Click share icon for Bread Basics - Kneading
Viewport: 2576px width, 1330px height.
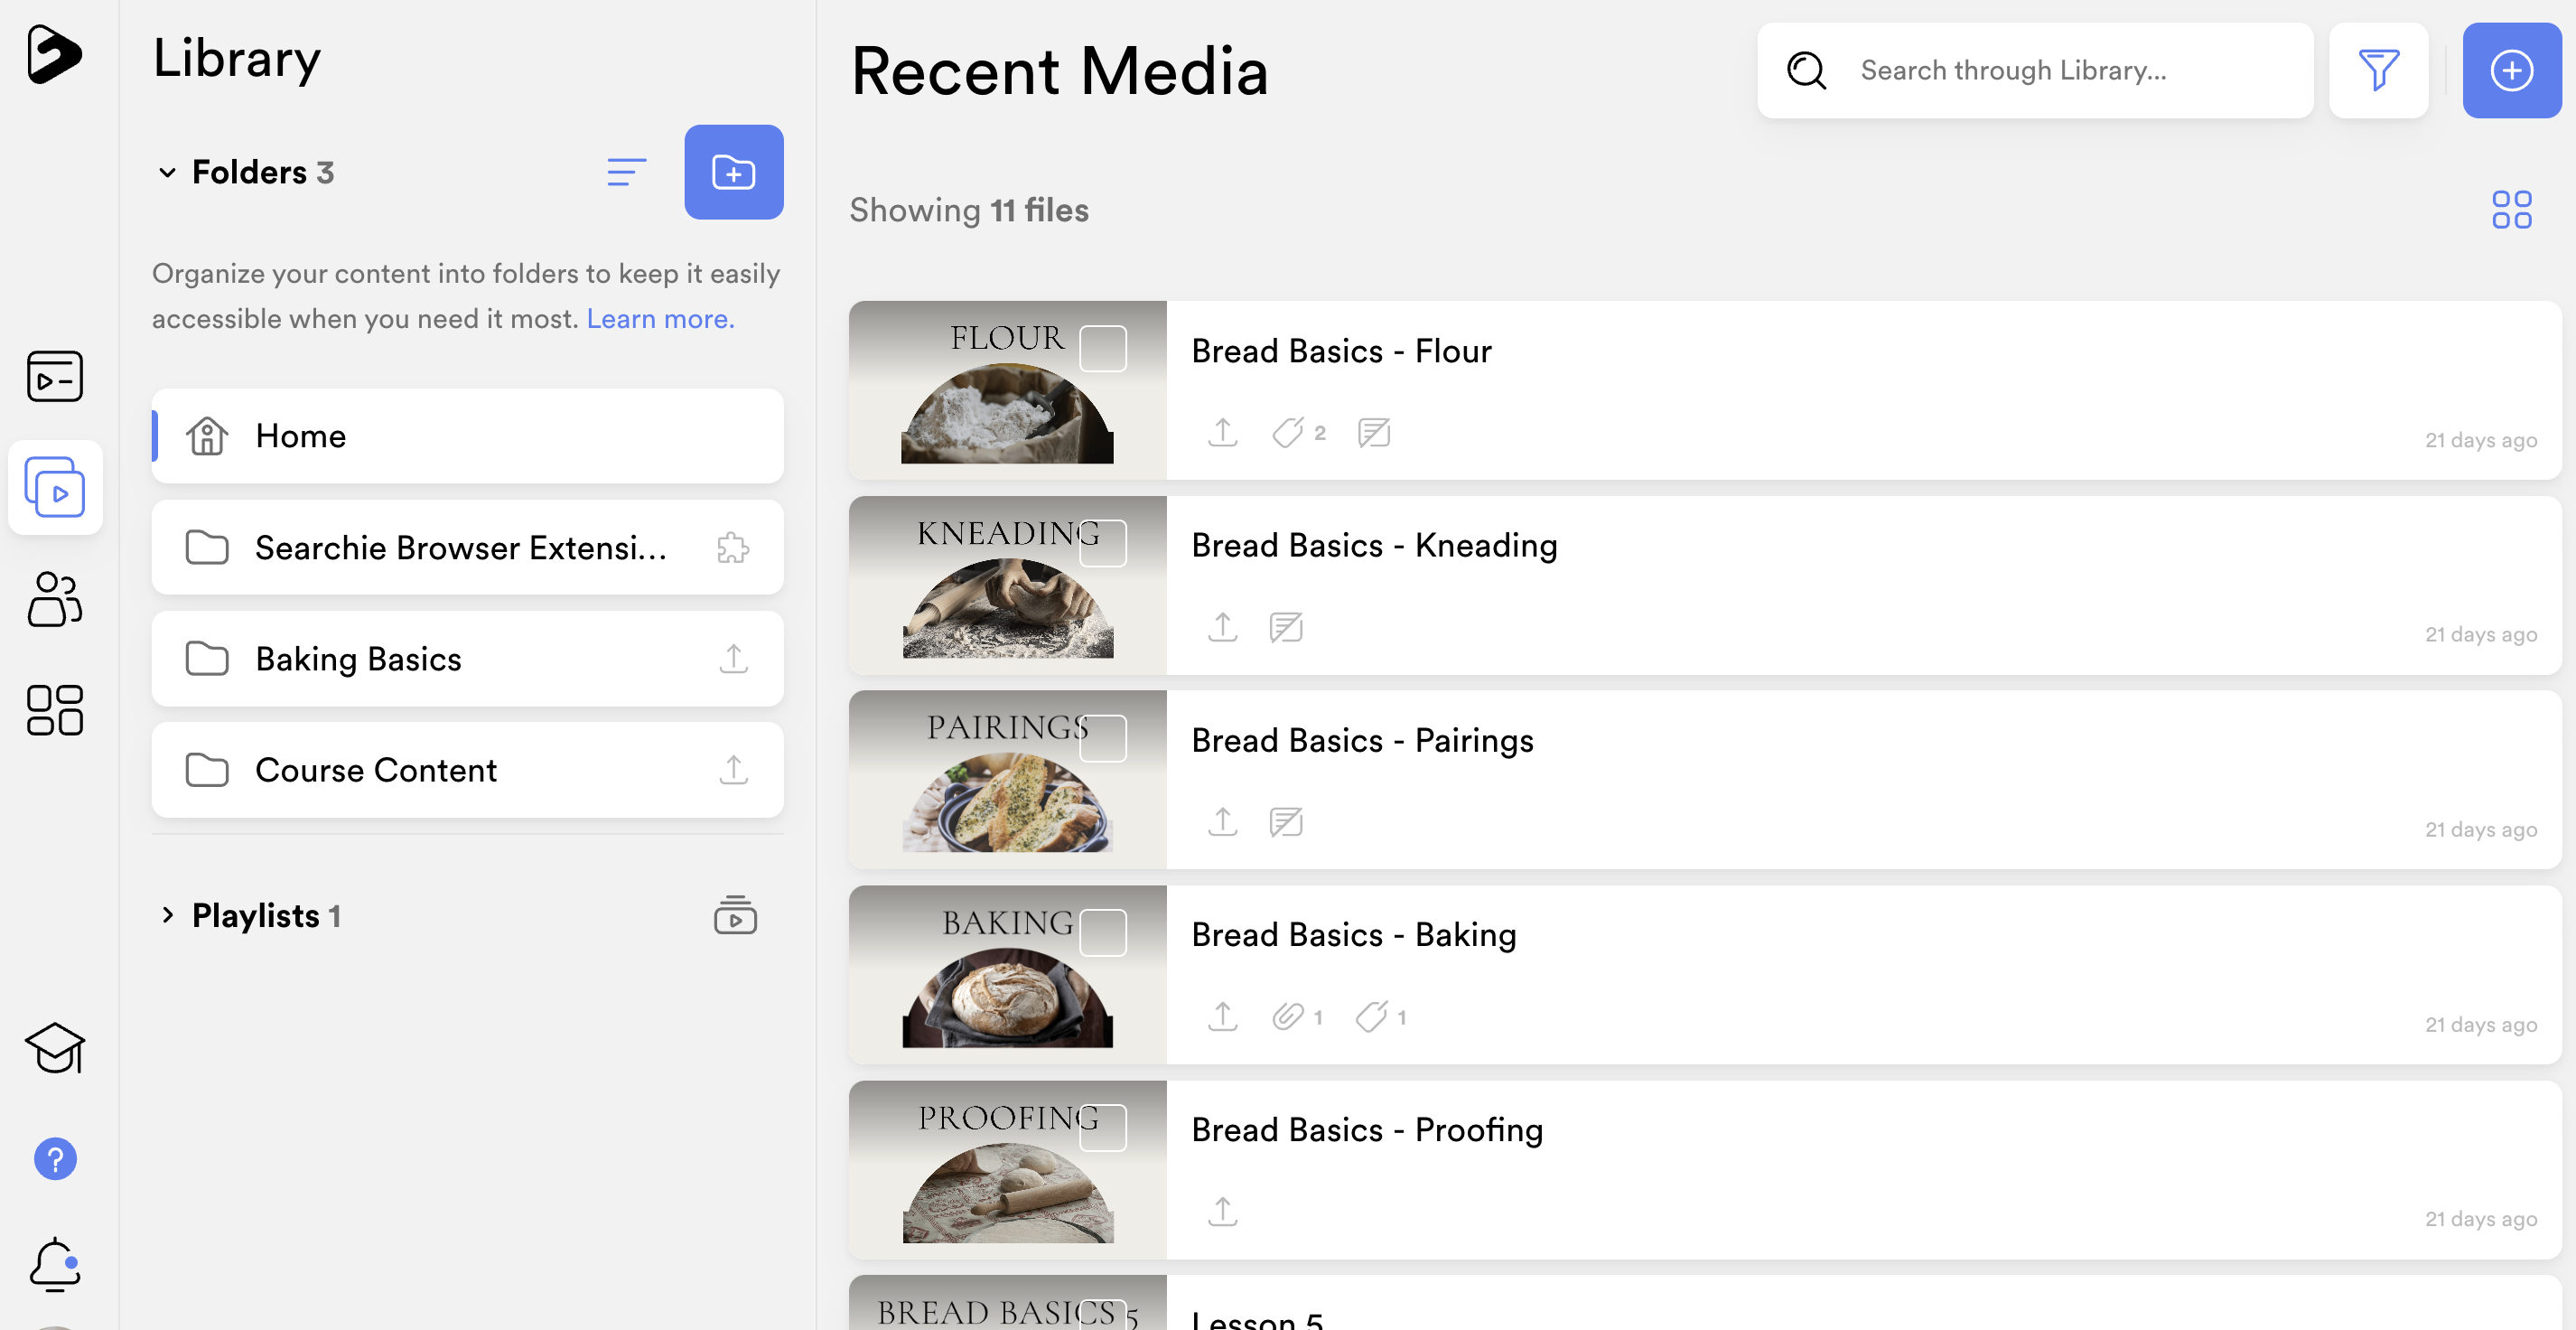(x=1223, y=627)
